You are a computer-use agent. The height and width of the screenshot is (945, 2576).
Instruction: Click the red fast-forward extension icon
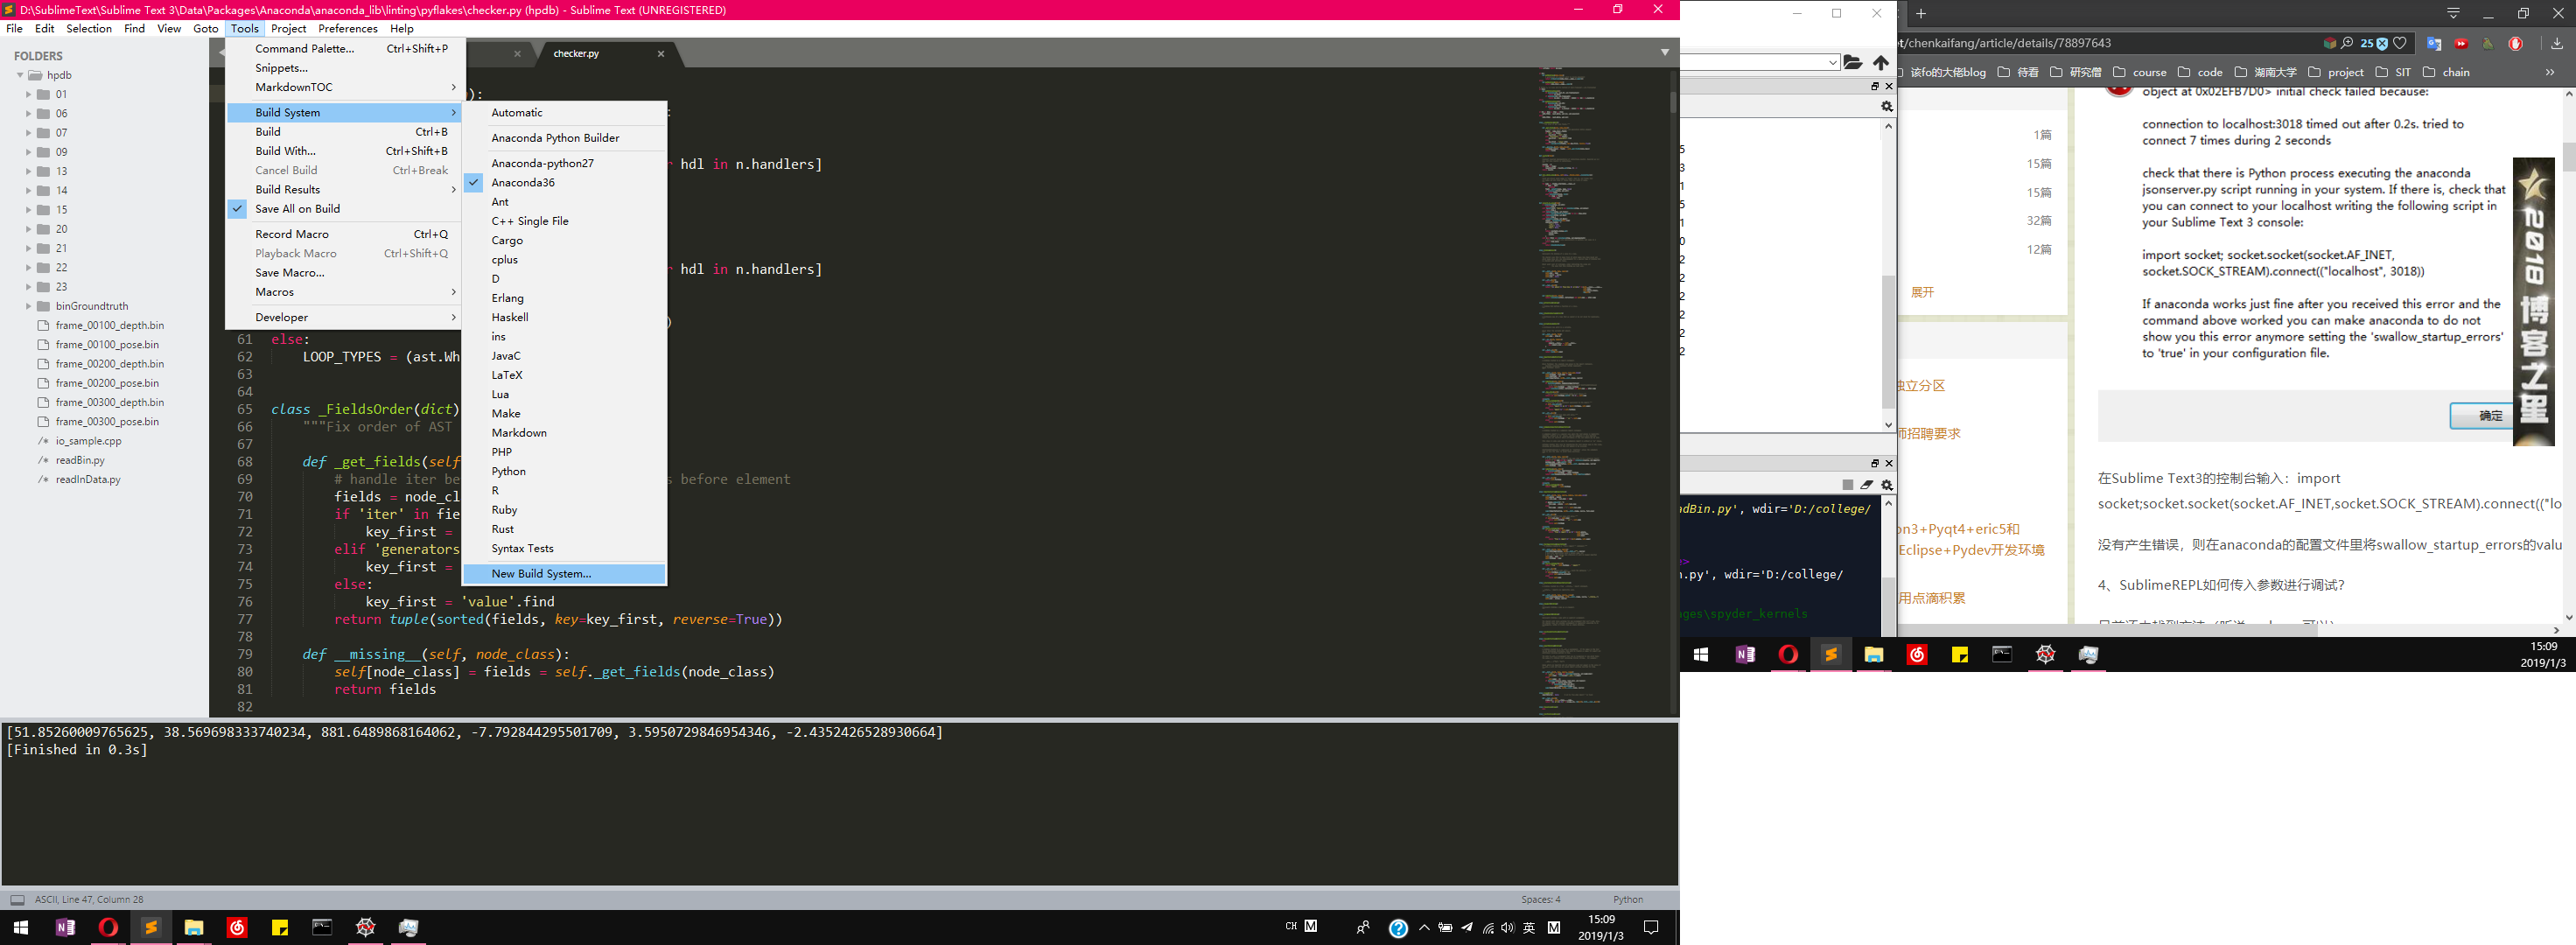click(2461, 43)
